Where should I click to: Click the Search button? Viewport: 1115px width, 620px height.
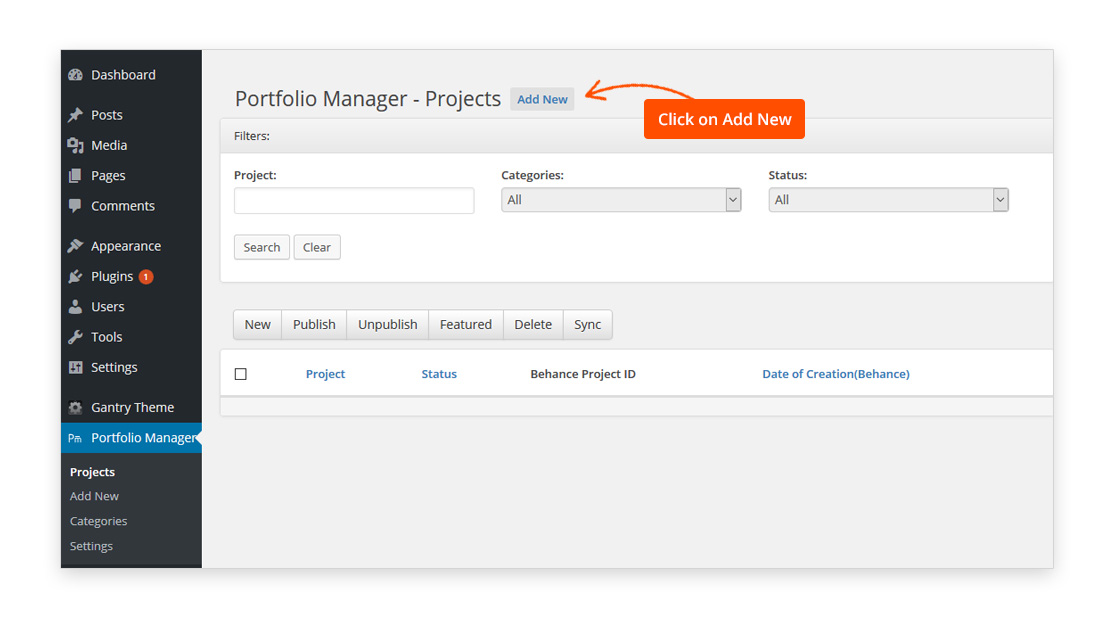click(262, 247)
